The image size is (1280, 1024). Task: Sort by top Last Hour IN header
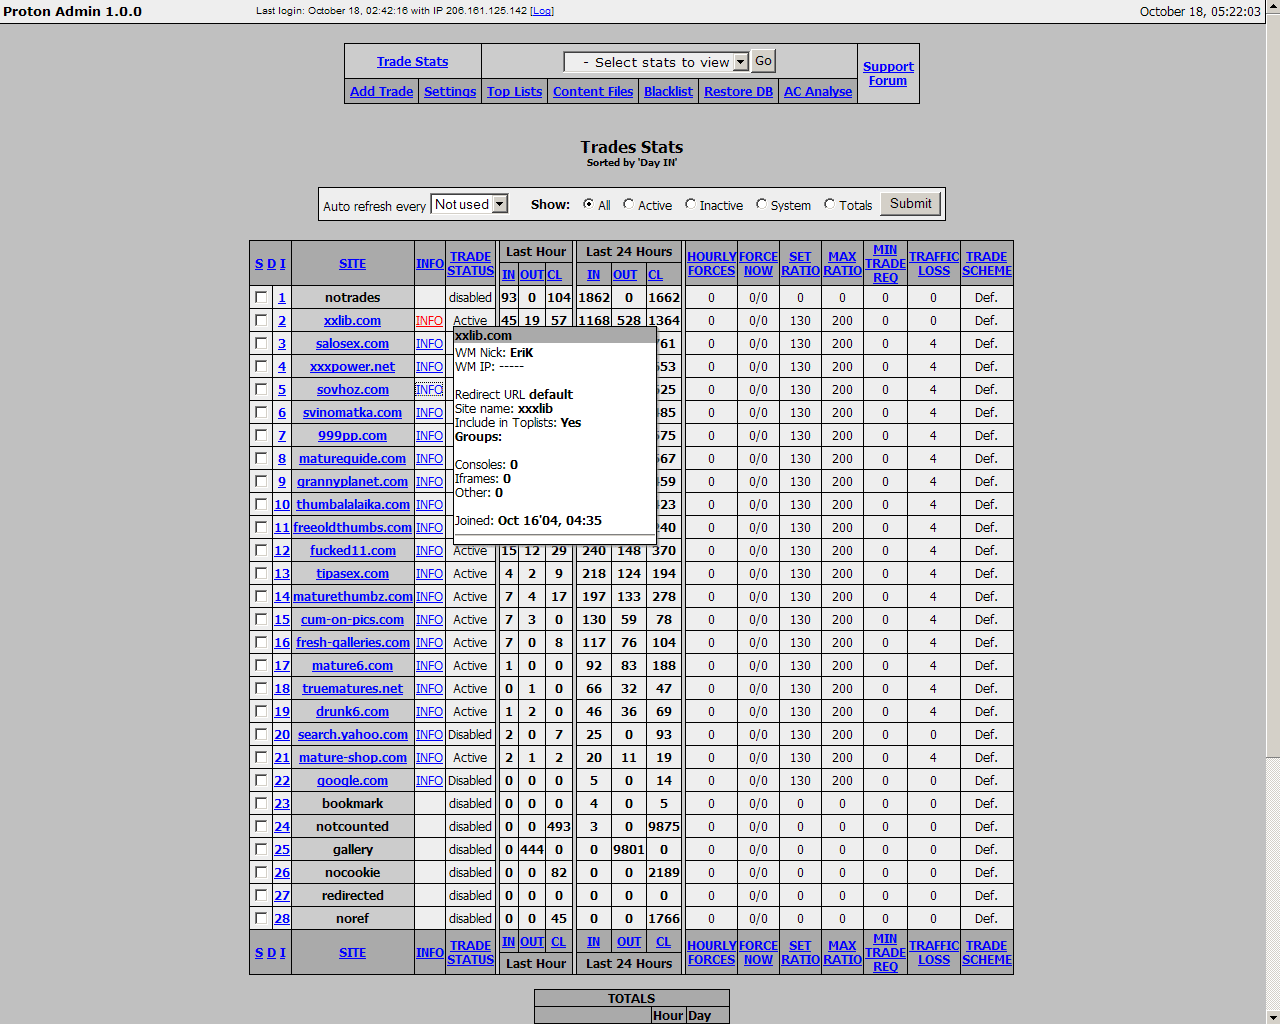pos(509,275)
